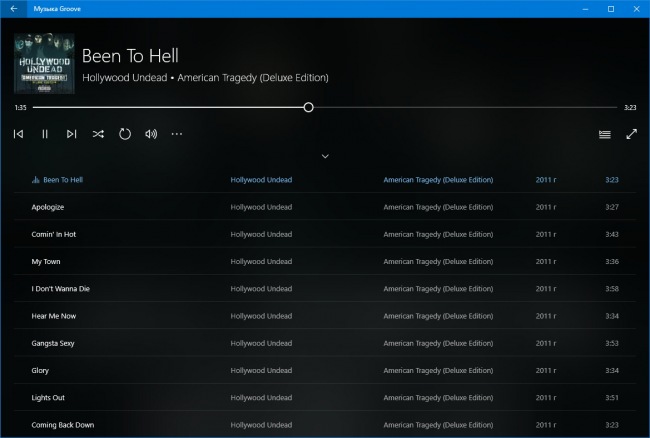The width and height of the screenshot is (650, 438).
Task: Go back with the title bar arrow
Action: pyautogui.click(x=14, y=9)
